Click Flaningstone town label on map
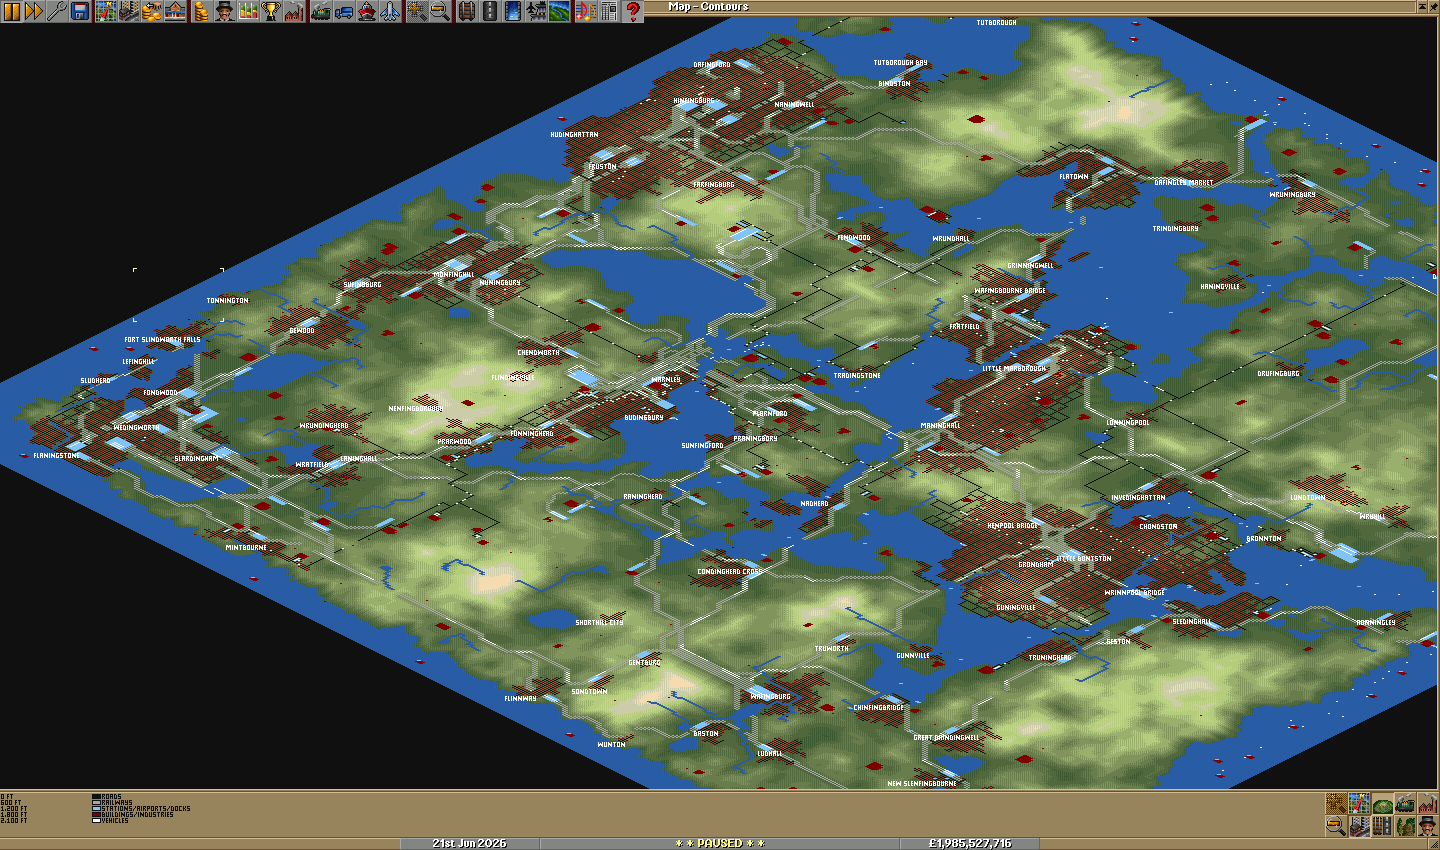This screenshot has height=850, width=1440. [56, 456]
